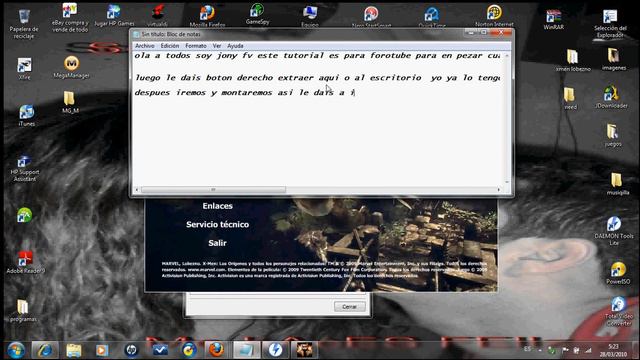Click text line starting 'ola a todos soy jony'
The width and height of the screenshot is (640, 360).
coord(317,56)
